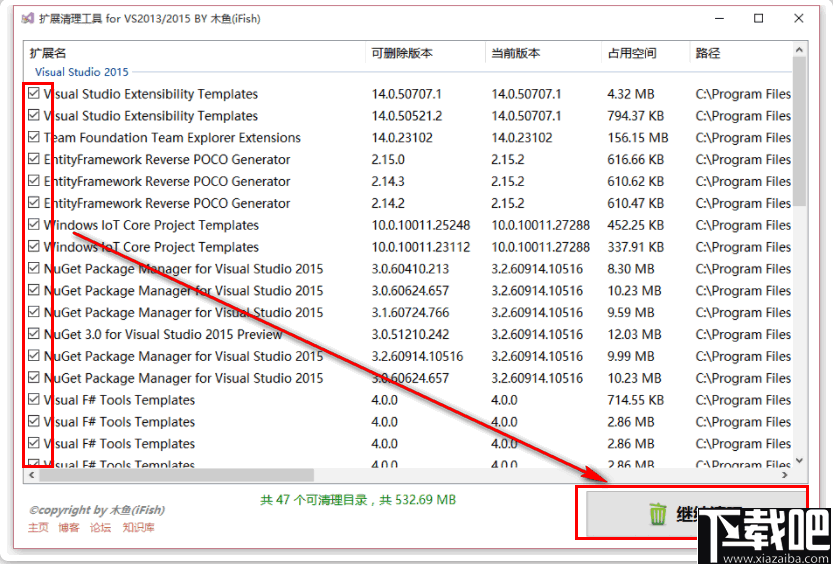Sort by the 路径 column header
833x564 pixels.
pos(741,53)
